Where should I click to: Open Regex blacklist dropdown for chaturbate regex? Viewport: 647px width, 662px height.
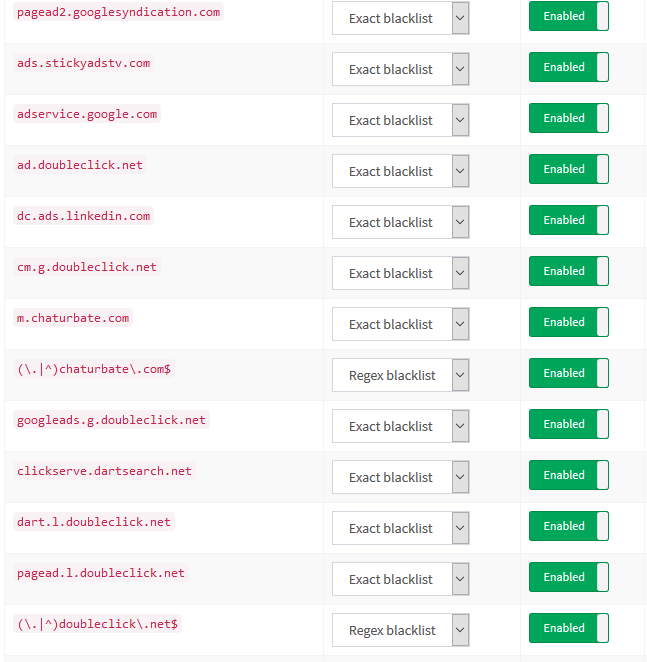(x=400, y=375)
